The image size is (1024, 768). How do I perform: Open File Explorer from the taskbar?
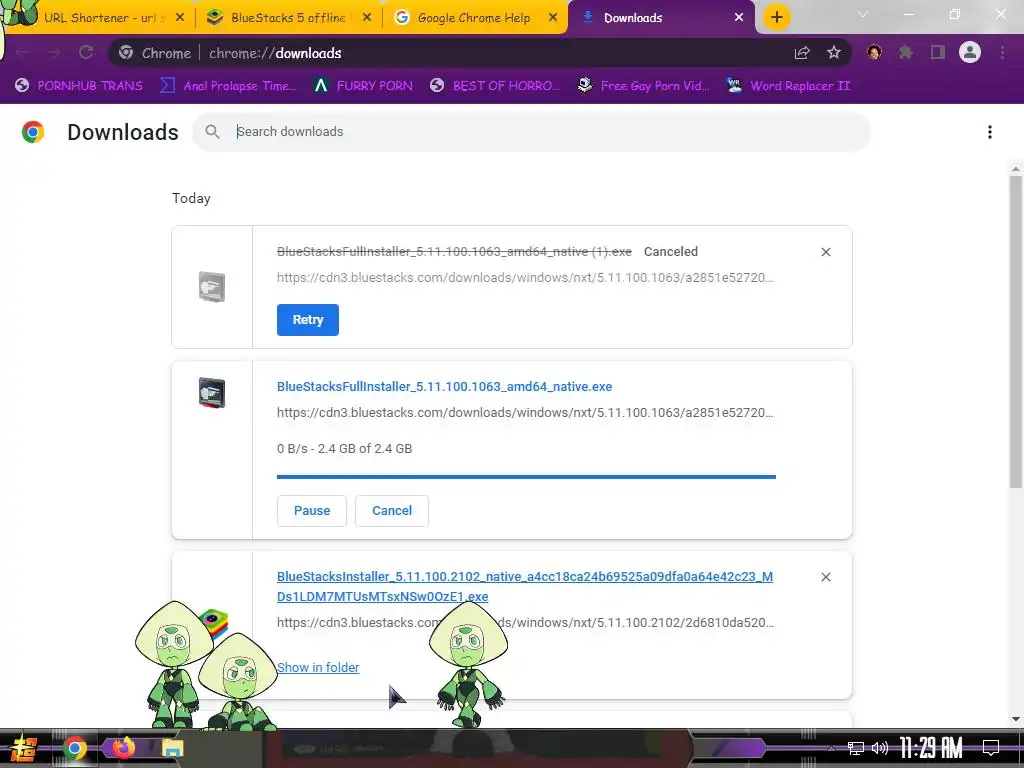click(173, 748)
